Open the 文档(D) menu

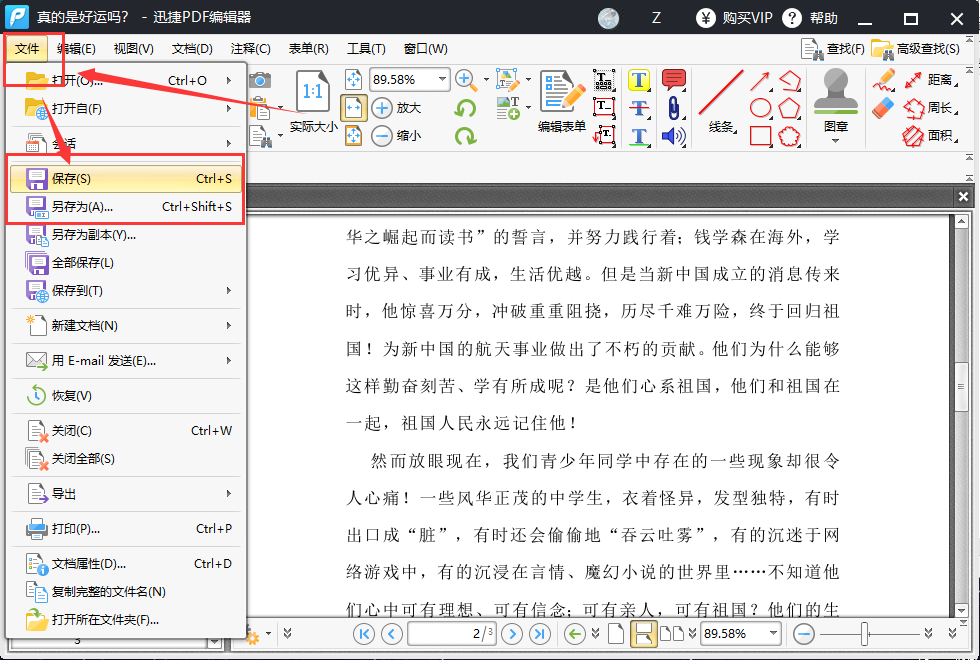tap(192, 49)
